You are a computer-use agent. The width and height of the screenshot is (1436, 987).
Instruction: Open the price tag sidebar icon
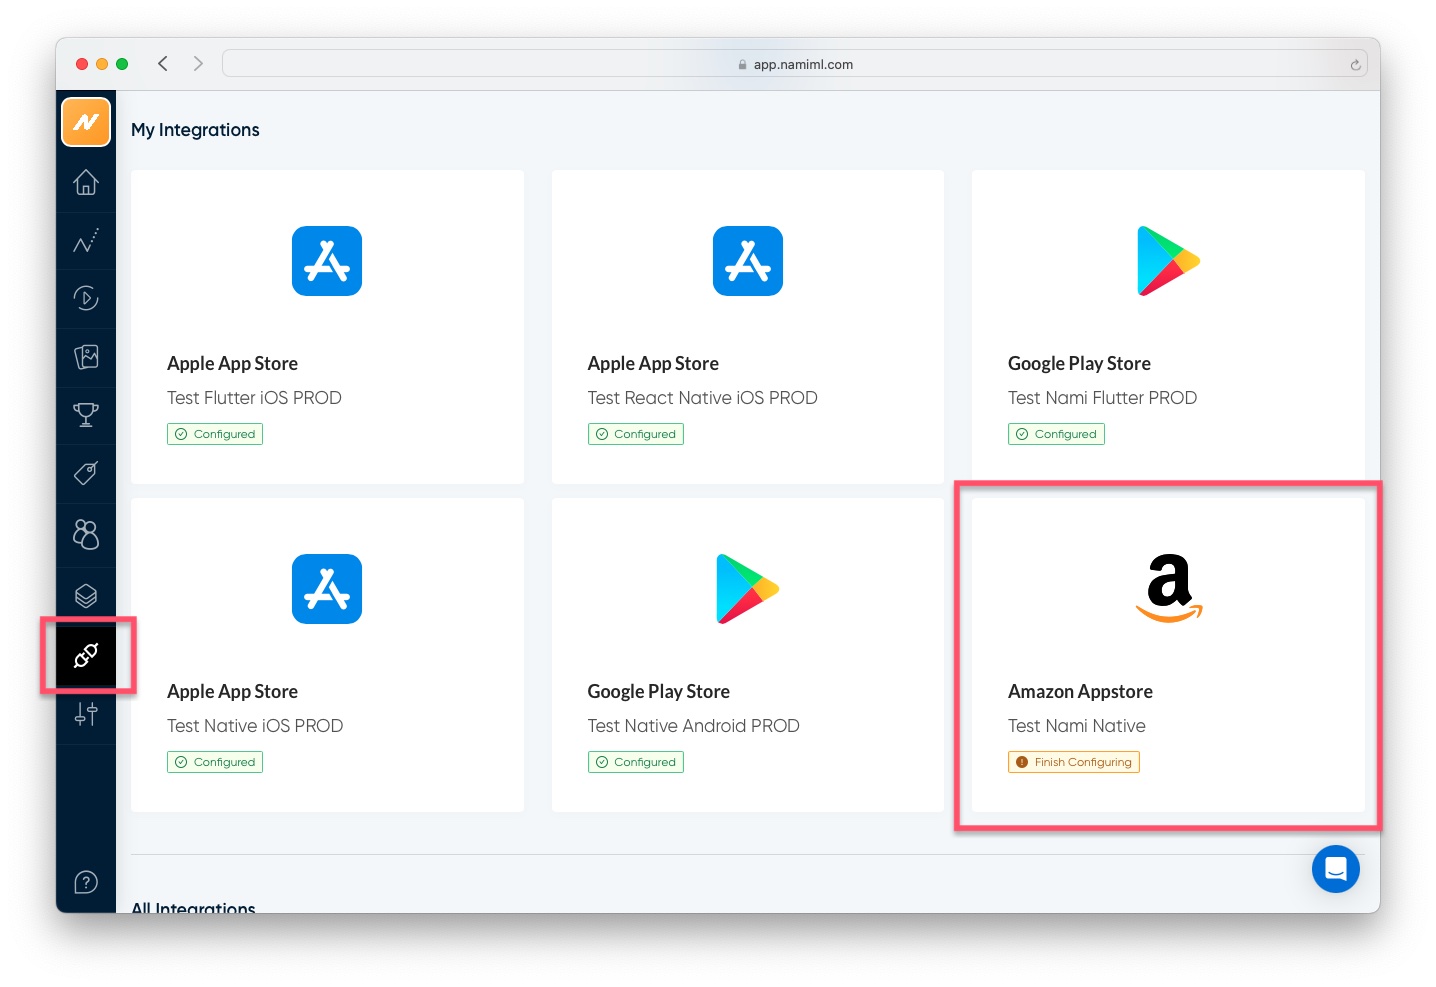click(x=86, y=473)
